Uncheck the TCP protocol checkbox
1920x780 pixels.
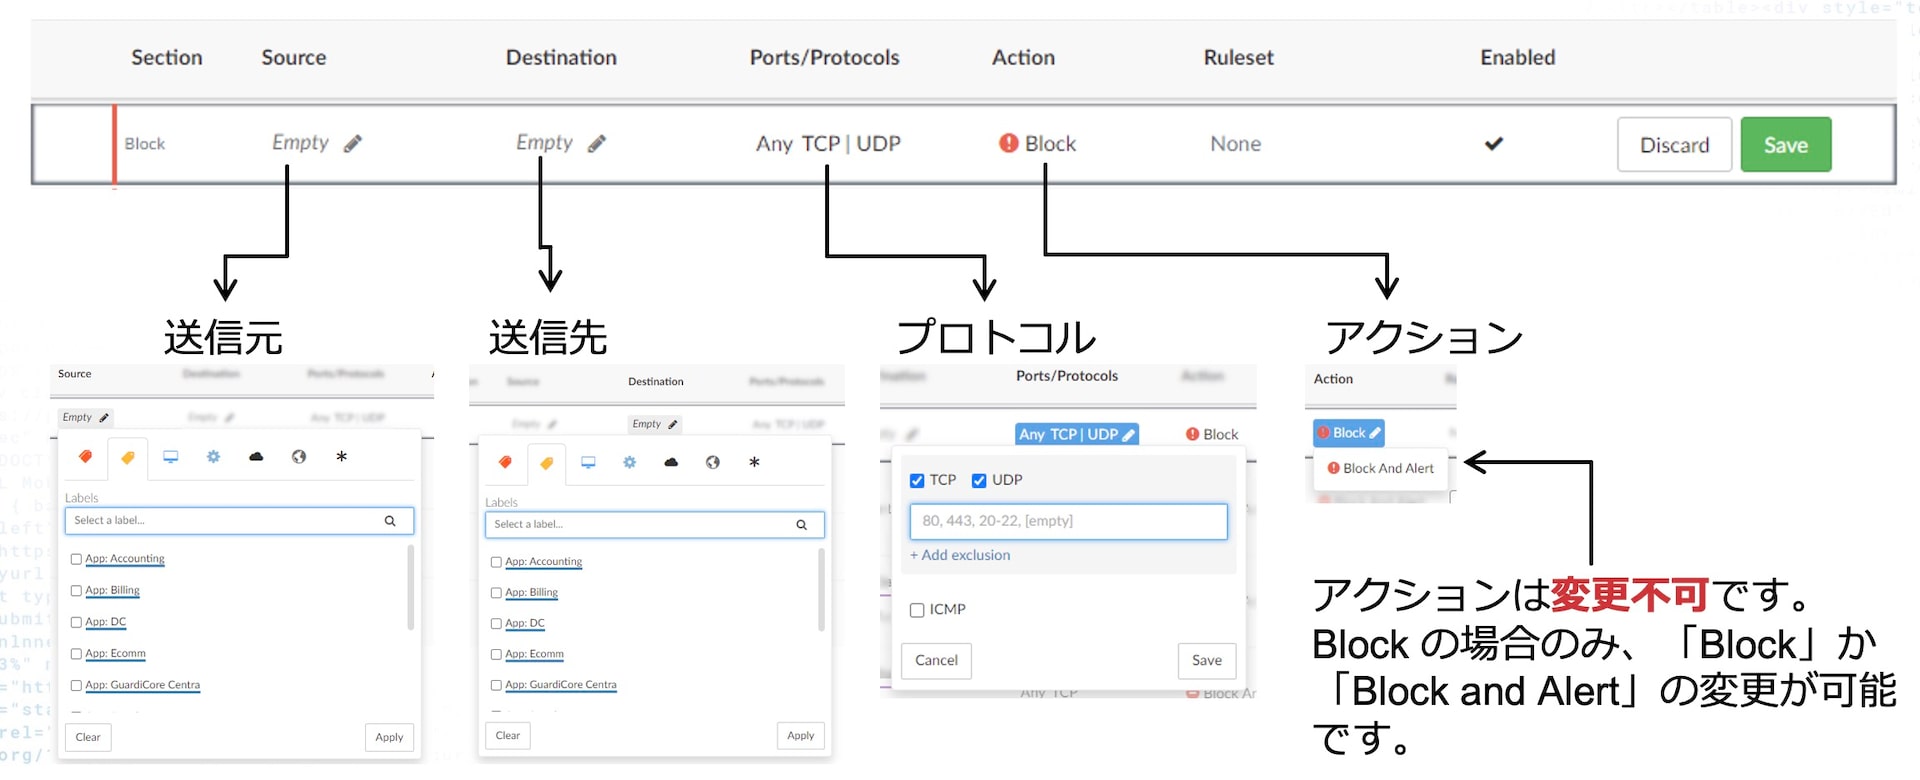click(917, 481)
